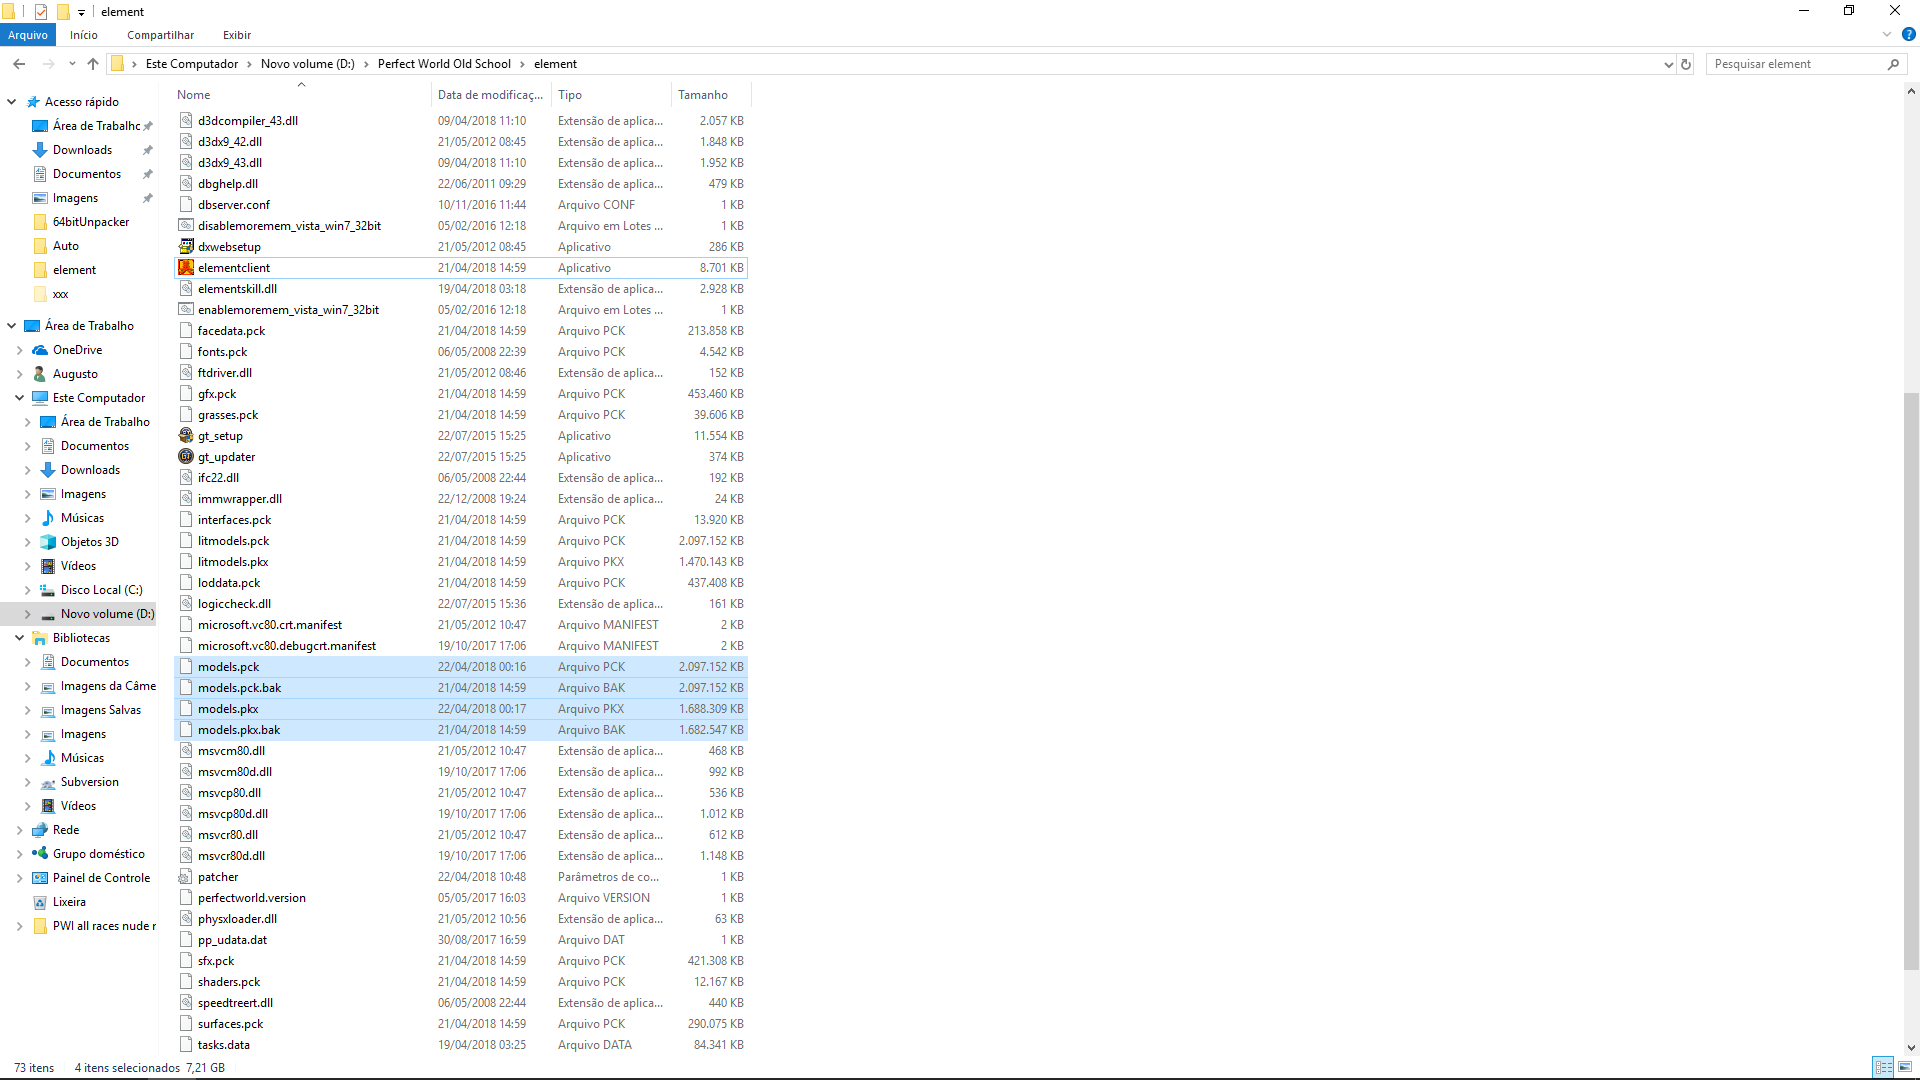1920x1080 pixels.
Task: Open the address bar history dropdown
Action: pyautogui.click(x=1668, y=64)
